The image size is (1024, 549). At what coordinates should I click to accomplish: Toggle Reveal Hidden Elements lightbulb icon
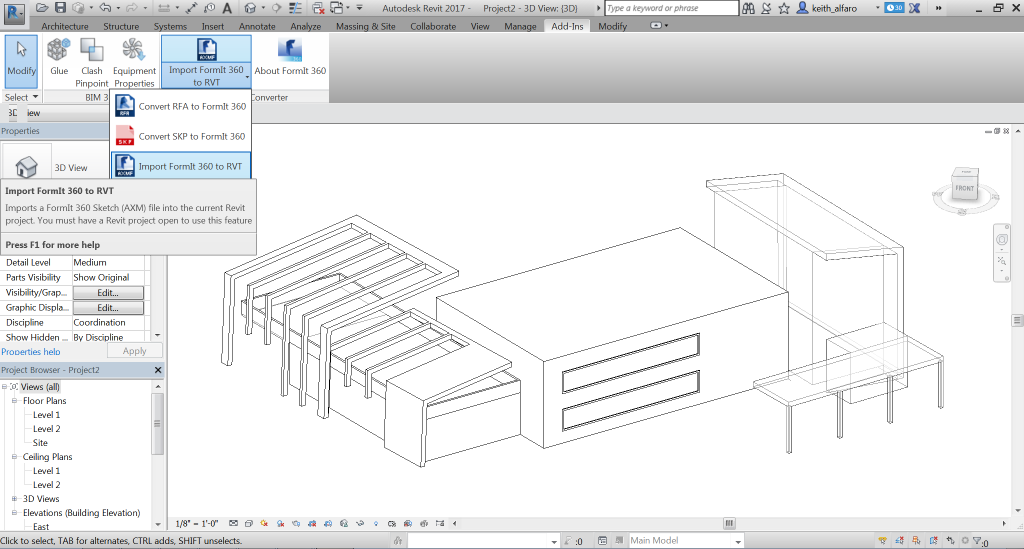point(376,523)
